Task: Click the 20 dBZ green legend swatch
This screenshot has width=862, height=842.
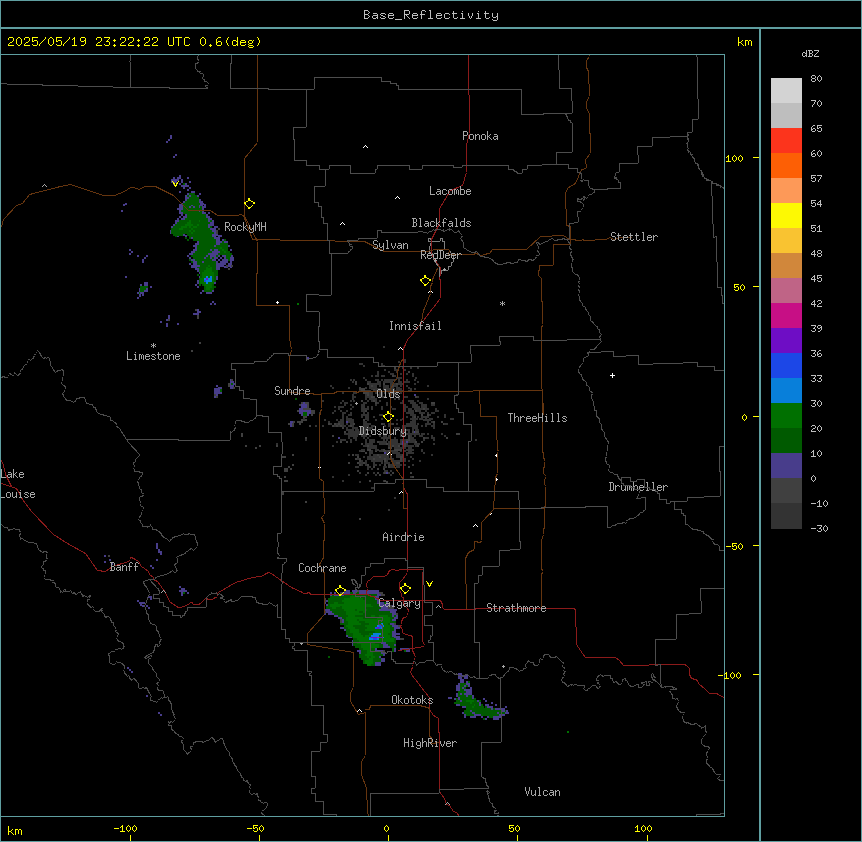Action: pos(786,416)
